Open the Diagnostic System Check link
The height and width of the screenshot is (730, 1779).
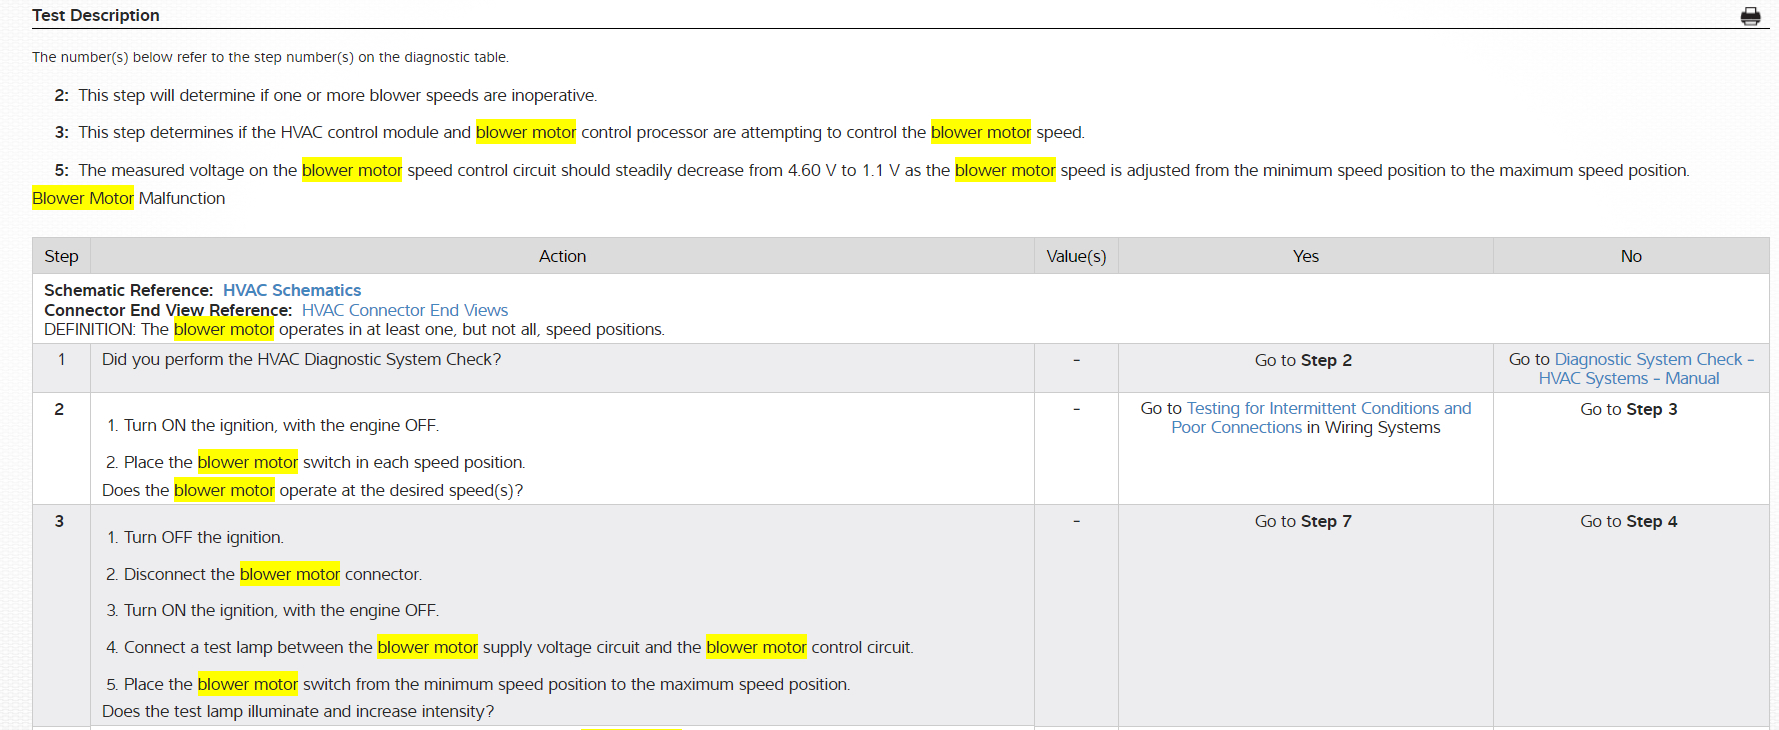click(x=1648, y=359)
